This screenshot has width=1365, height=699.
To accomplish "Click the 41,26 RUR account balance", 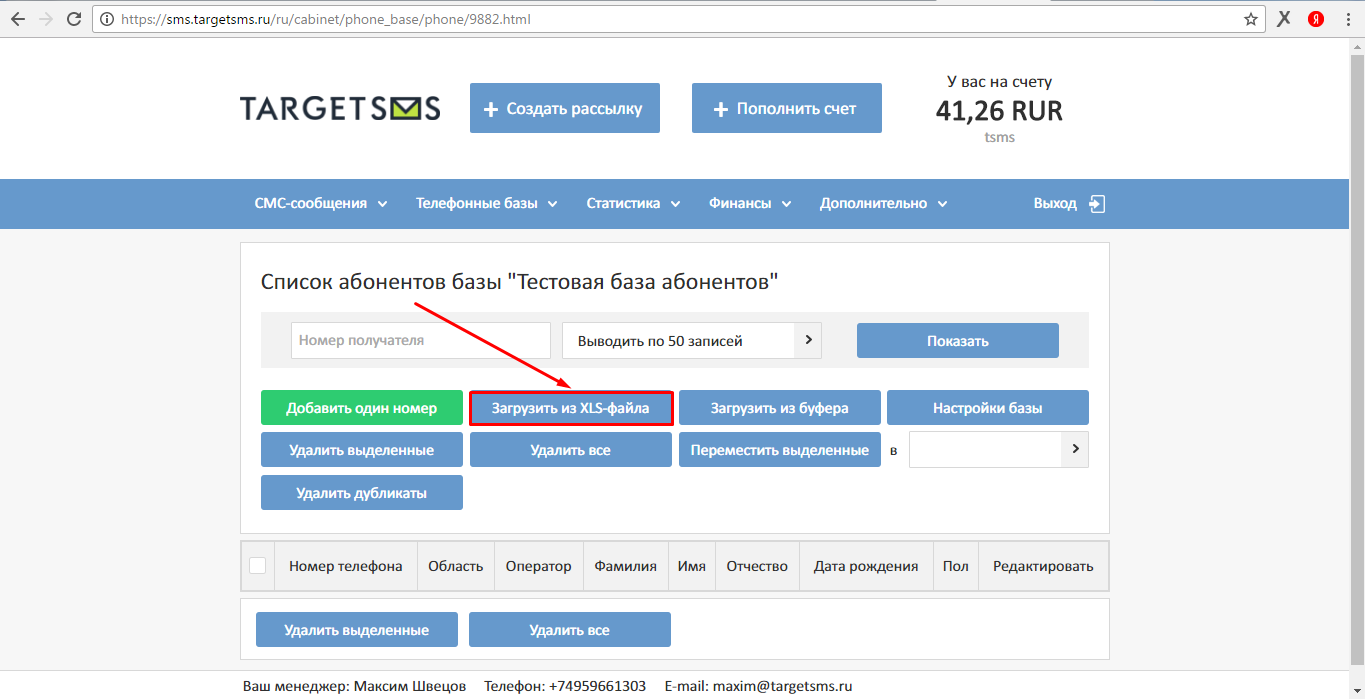I will (x=999, y=111).
